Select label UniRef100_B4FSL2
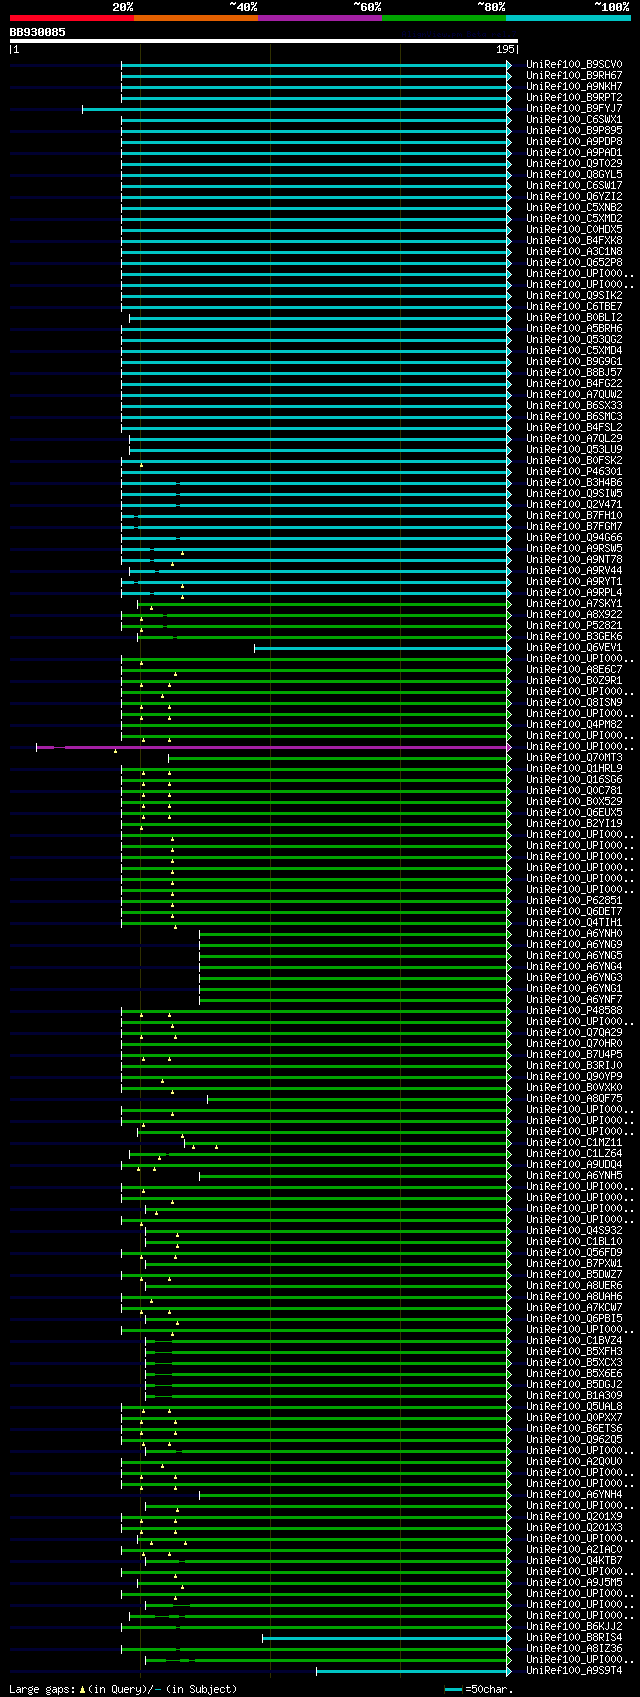Viewport: 640px width, 1697px height. tap(574, 428)
